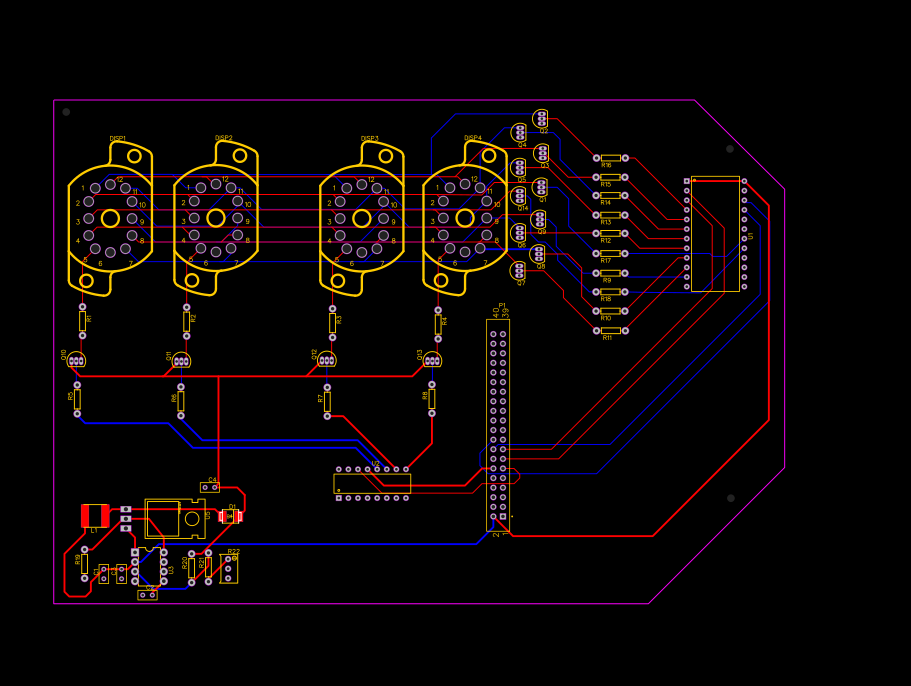Select capacitor C4 footprint
The width and height of the screenshot is (911, 686).
coord(209,486)
